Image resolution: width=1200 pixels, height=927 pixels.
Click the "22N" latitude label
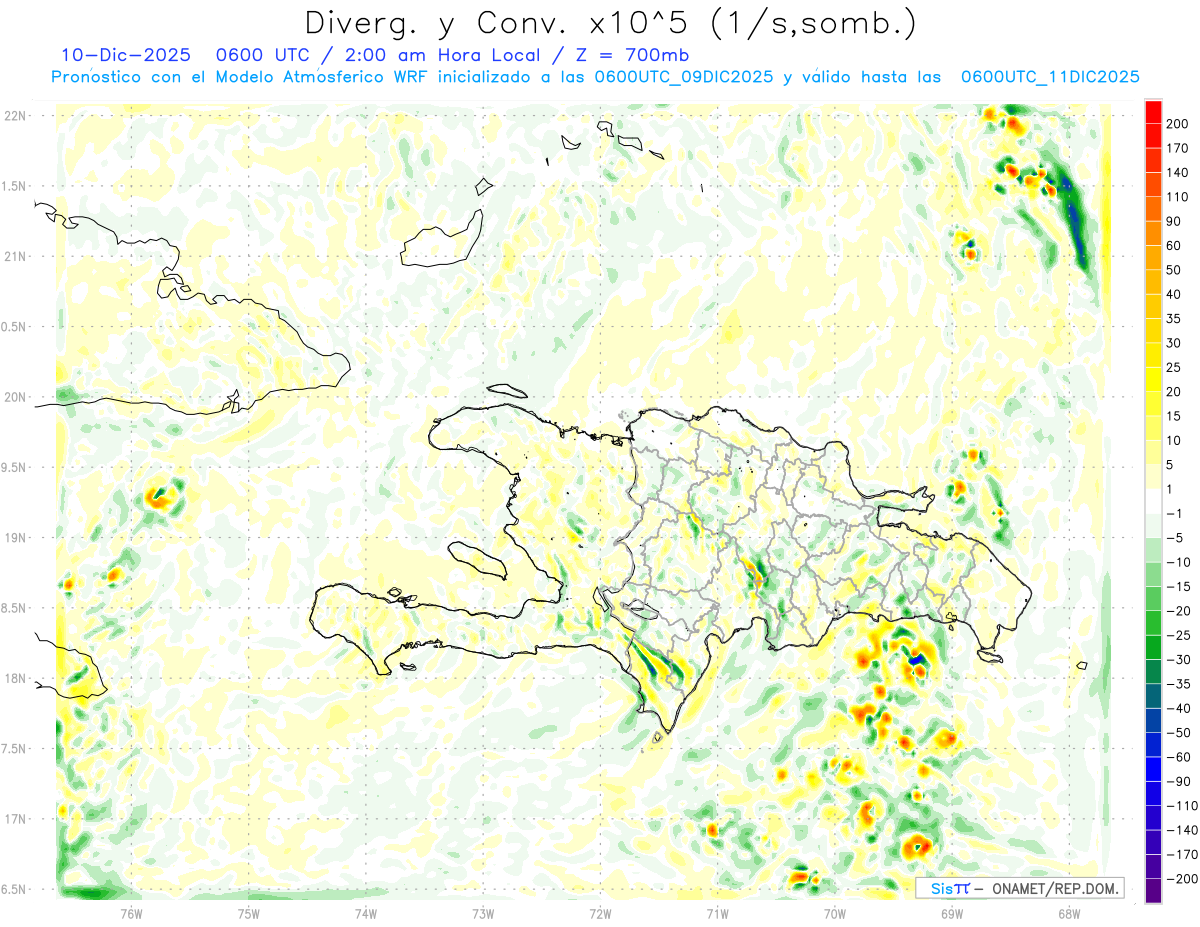[15, 116]
